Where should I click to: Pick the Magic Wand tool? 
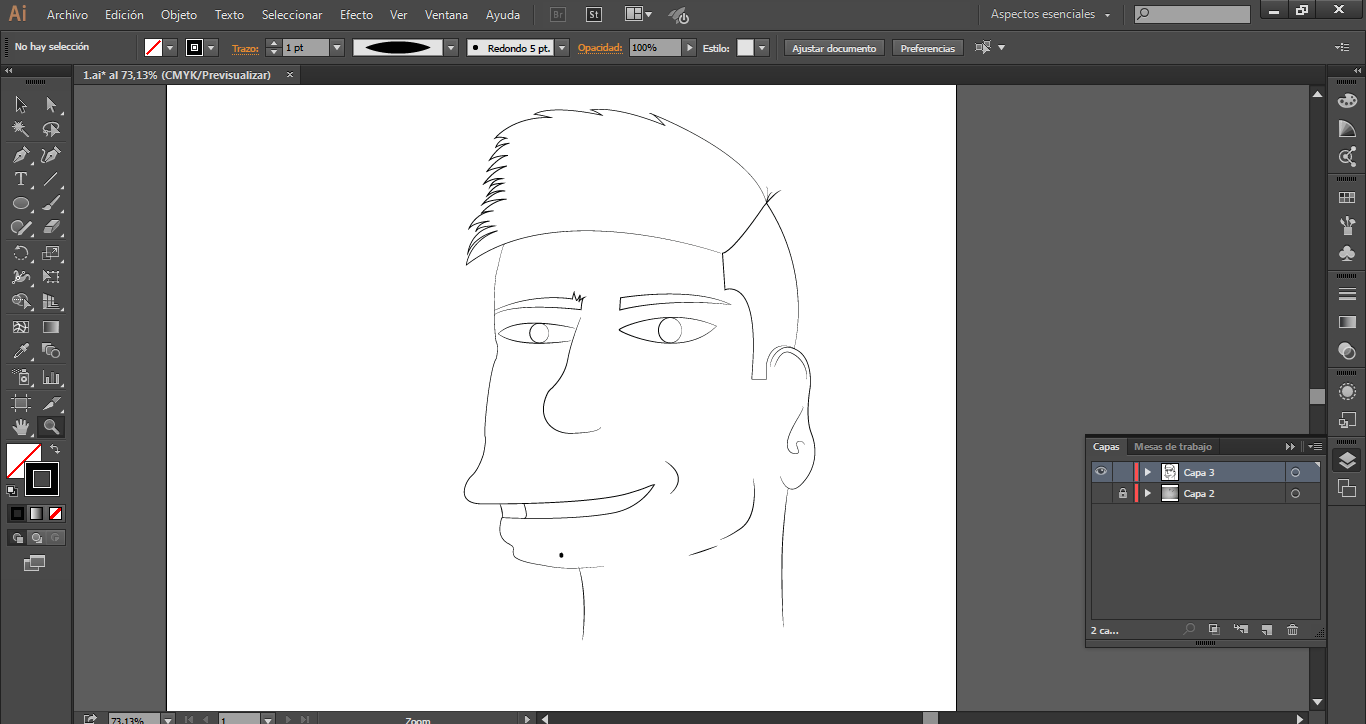(20, 130)
